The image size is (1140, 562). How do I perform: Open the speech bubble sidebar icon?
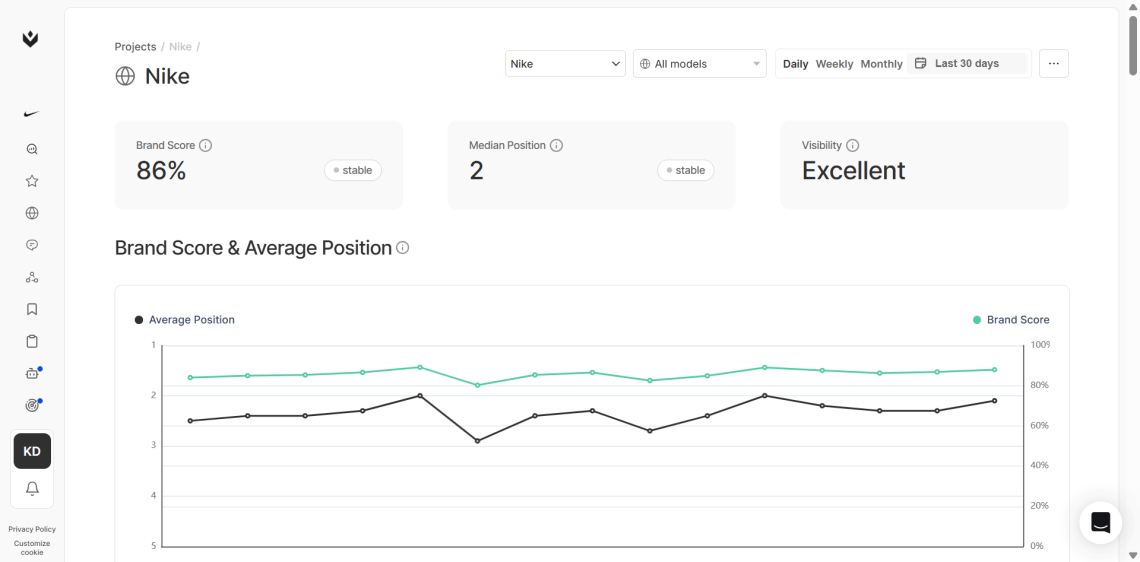pyautogui.click(x=32, y=245)
